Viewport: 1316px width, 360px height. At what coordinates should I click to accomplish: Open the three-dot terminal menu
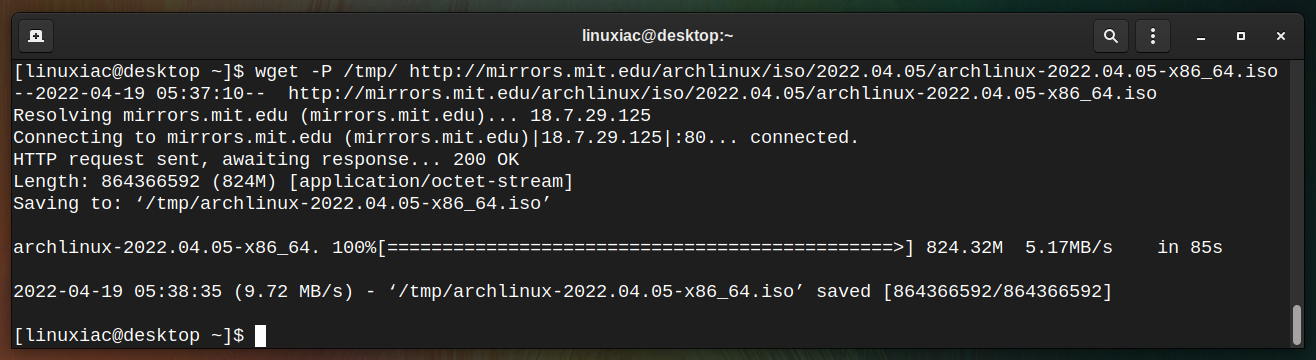tap(1153, 36)
